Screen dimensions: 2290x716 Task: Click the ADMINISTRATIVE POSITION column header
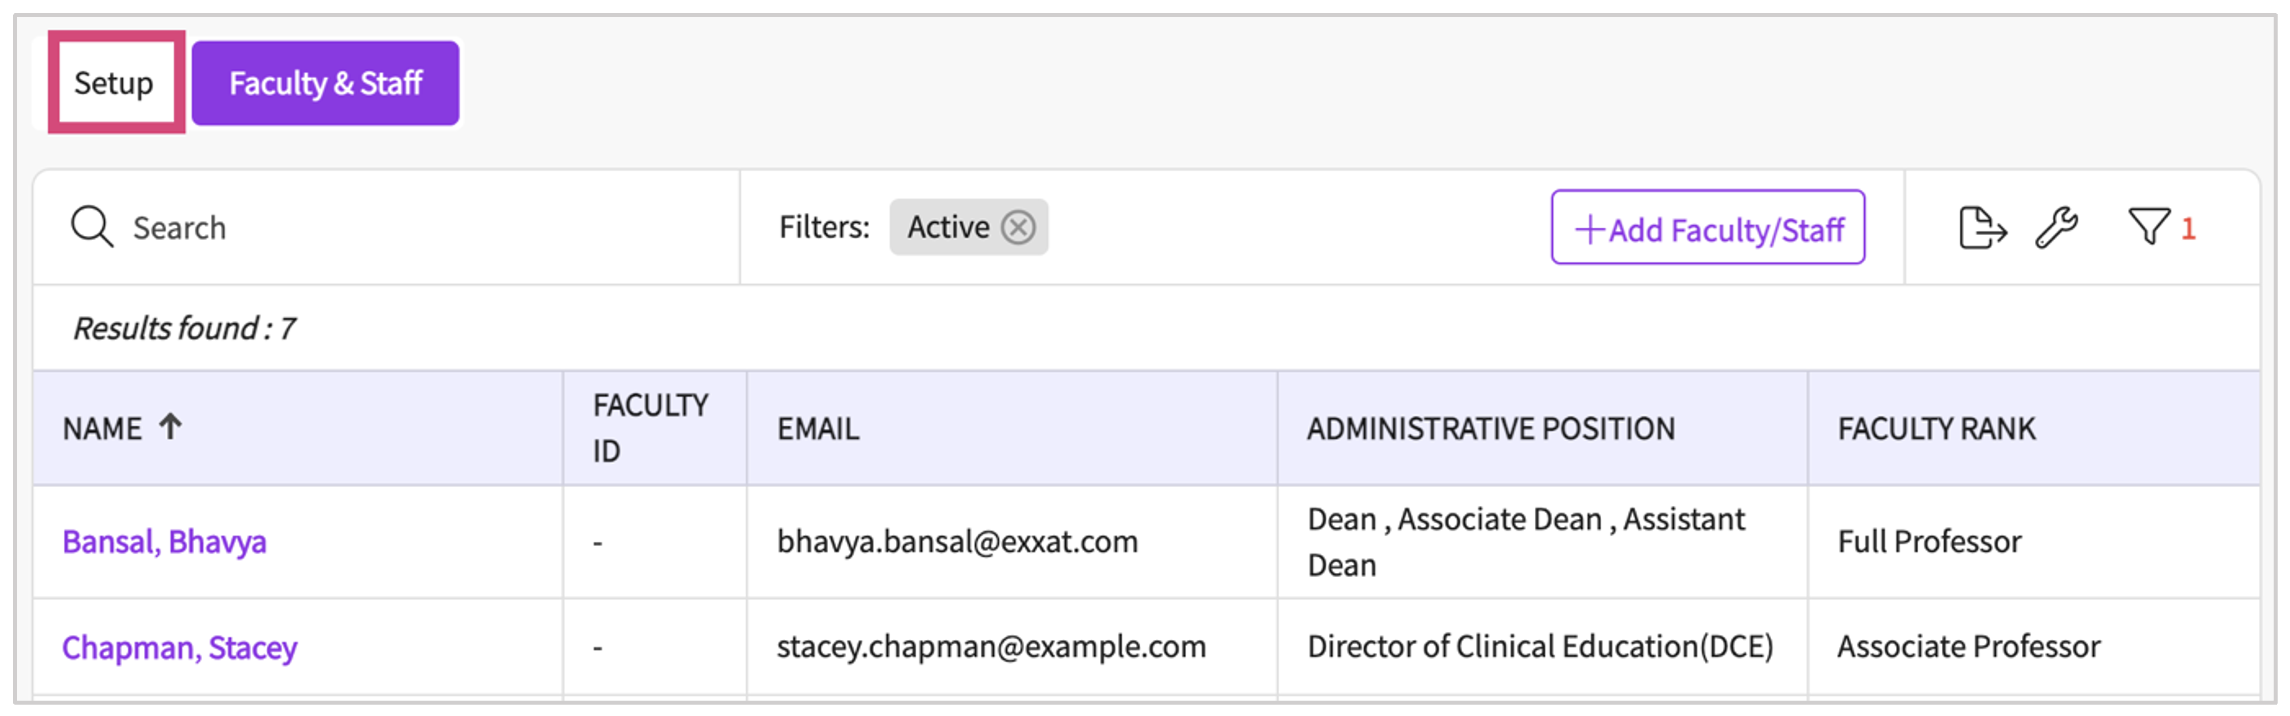coord(1490,428)
